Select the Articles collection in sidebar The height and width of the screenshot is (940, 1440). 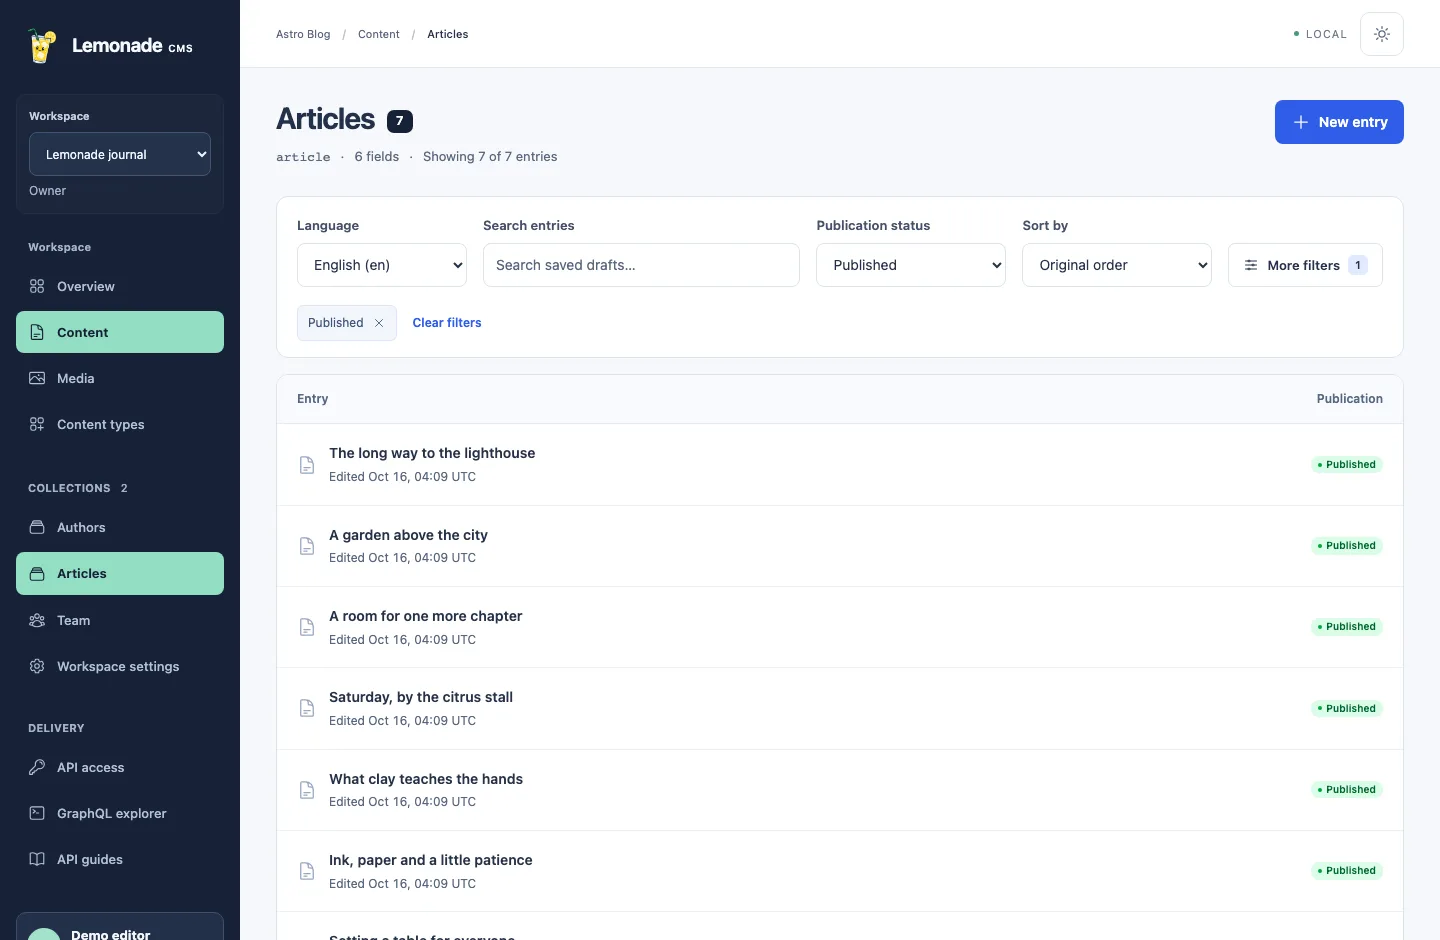click(x=120, y=574)
